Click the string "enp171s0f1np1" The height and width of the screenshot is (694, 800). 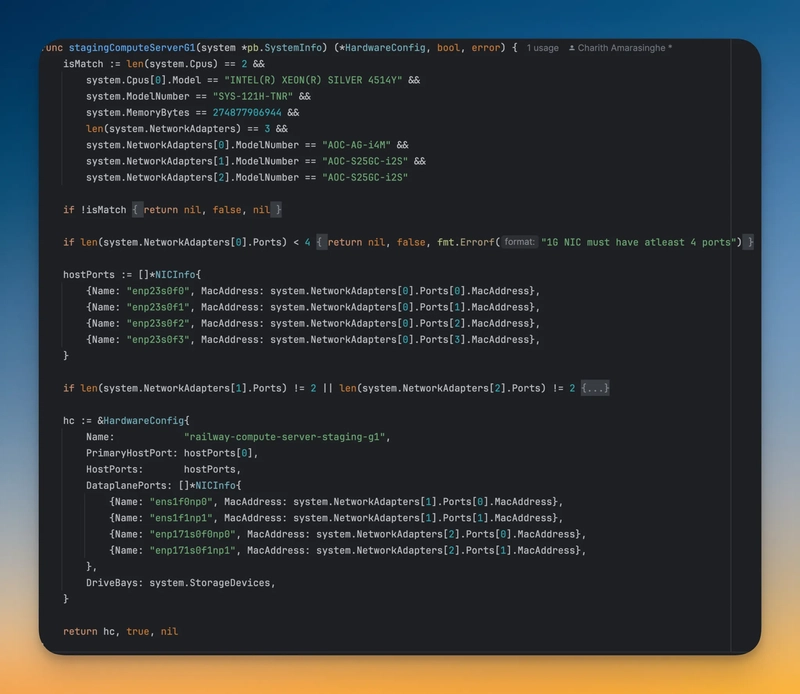pyautogui.click(x=193, y=551)
